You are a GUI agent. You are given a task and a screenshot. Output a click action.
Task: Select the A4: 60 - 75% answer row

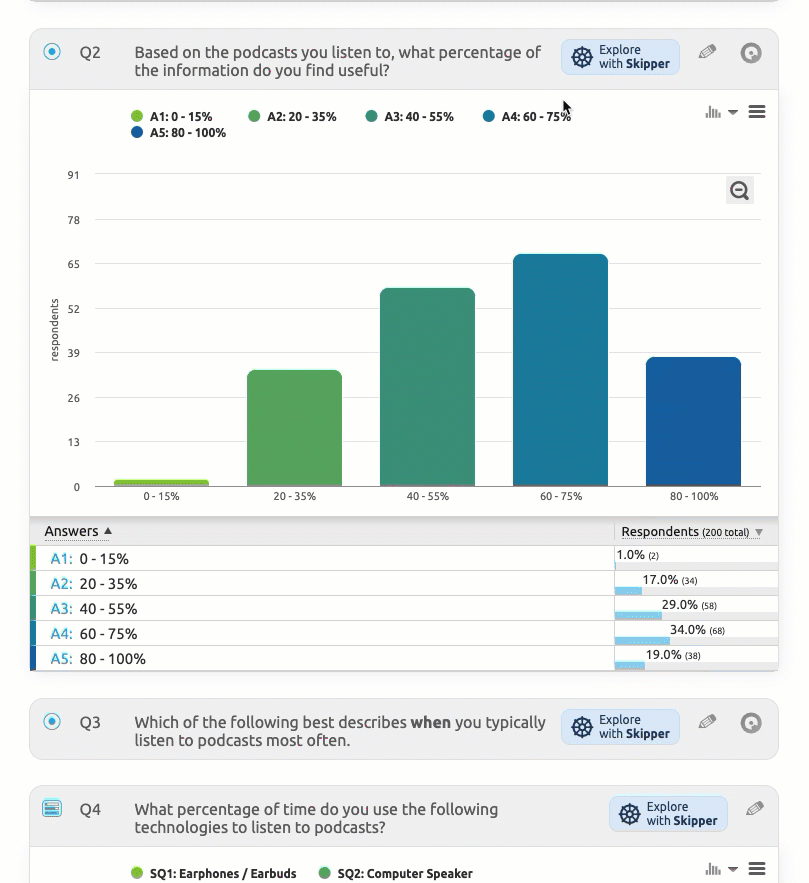tap(94, 634)
